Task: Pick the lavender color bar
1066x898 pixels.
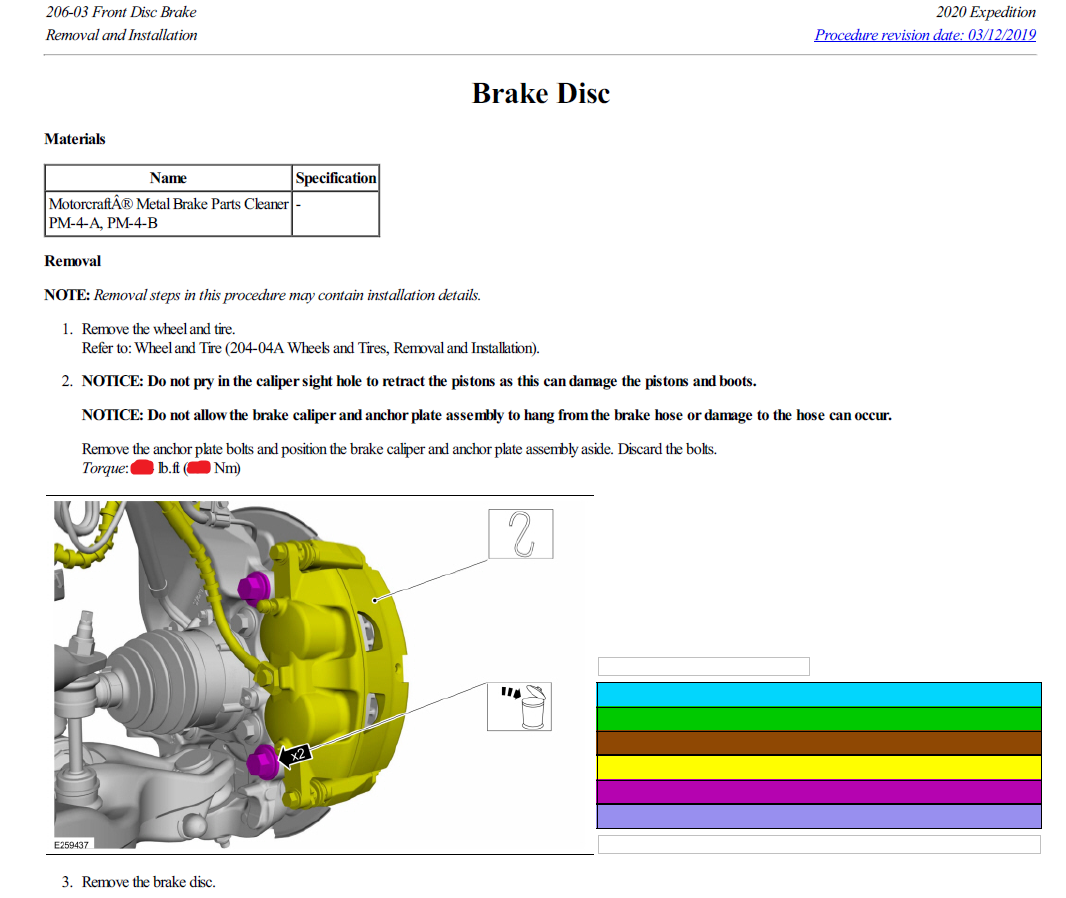Action: [818, 816]
